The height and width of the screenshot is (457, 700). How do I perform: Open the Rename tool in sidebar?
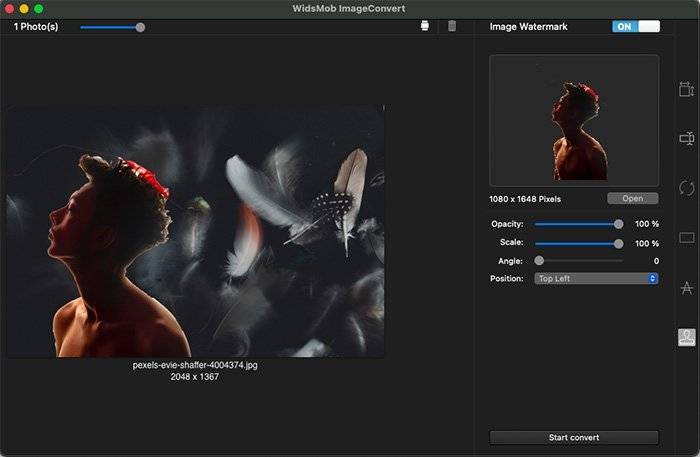click(x=686, y=139)
